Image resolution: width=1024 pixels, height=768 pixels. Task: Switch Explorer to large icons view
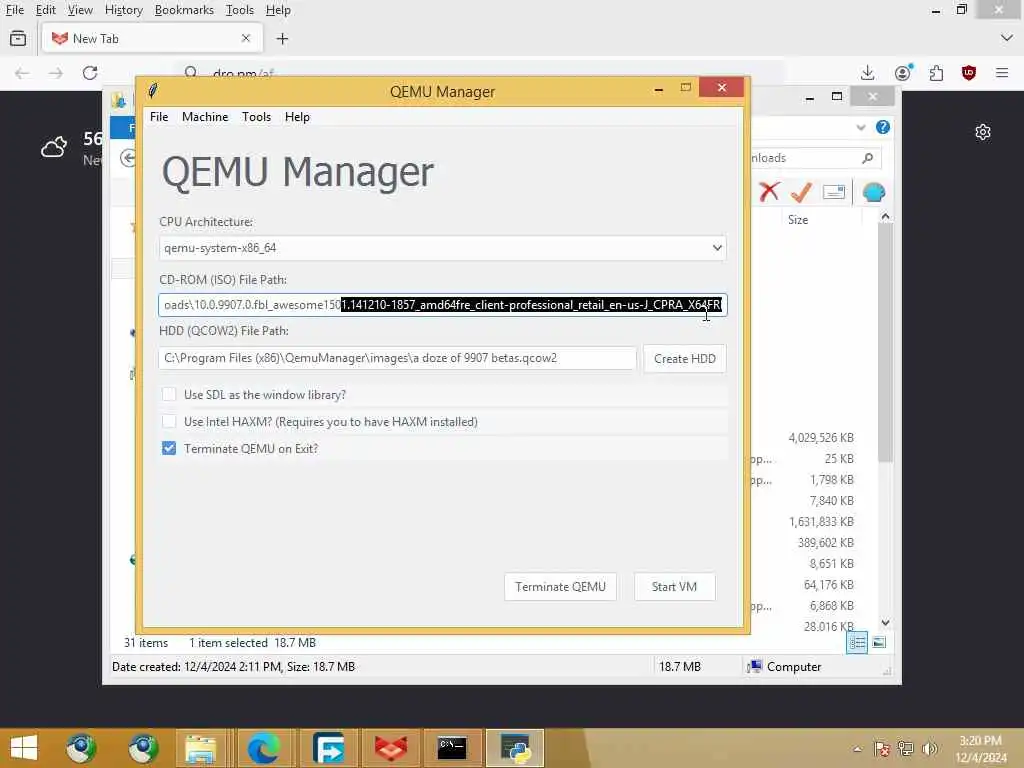coord(879,643)
